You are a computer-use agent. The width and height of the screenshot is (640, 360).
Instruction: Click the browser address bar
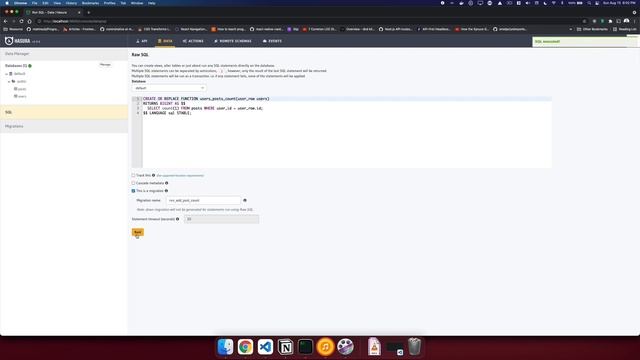[x=310, y=21]
